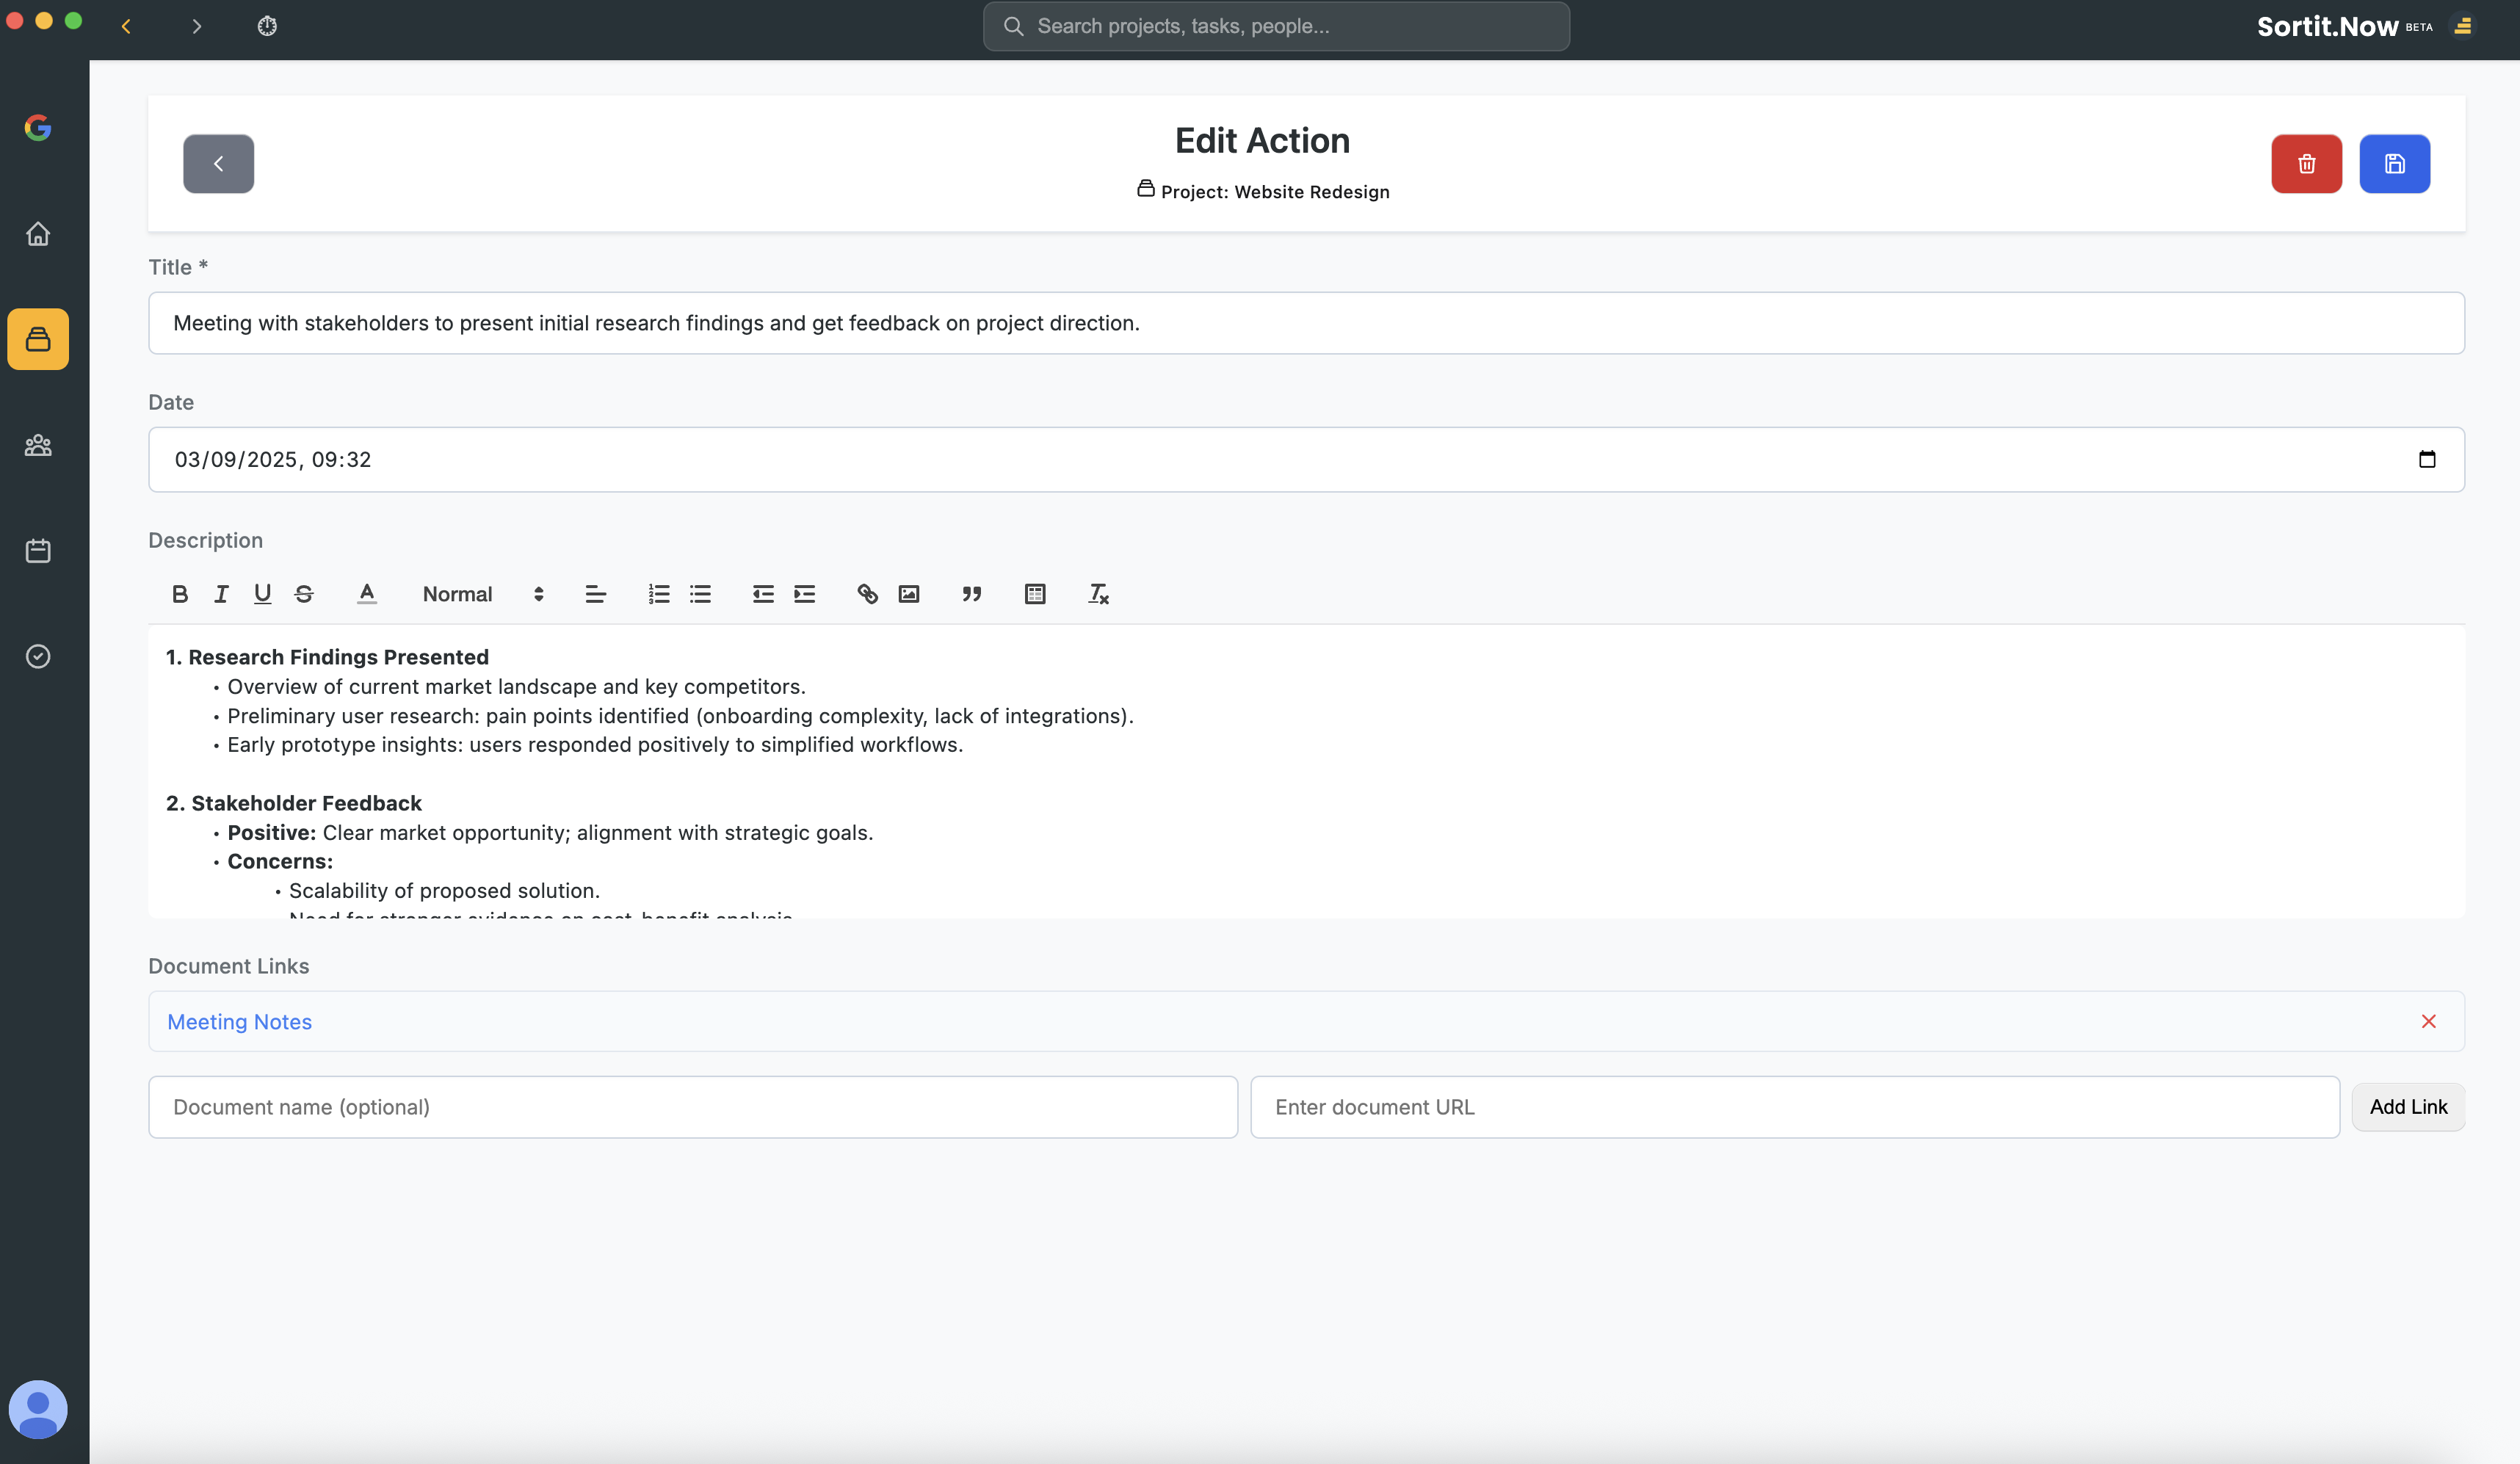
Task: Open the text color picker
Action: [x=367, y=594]
